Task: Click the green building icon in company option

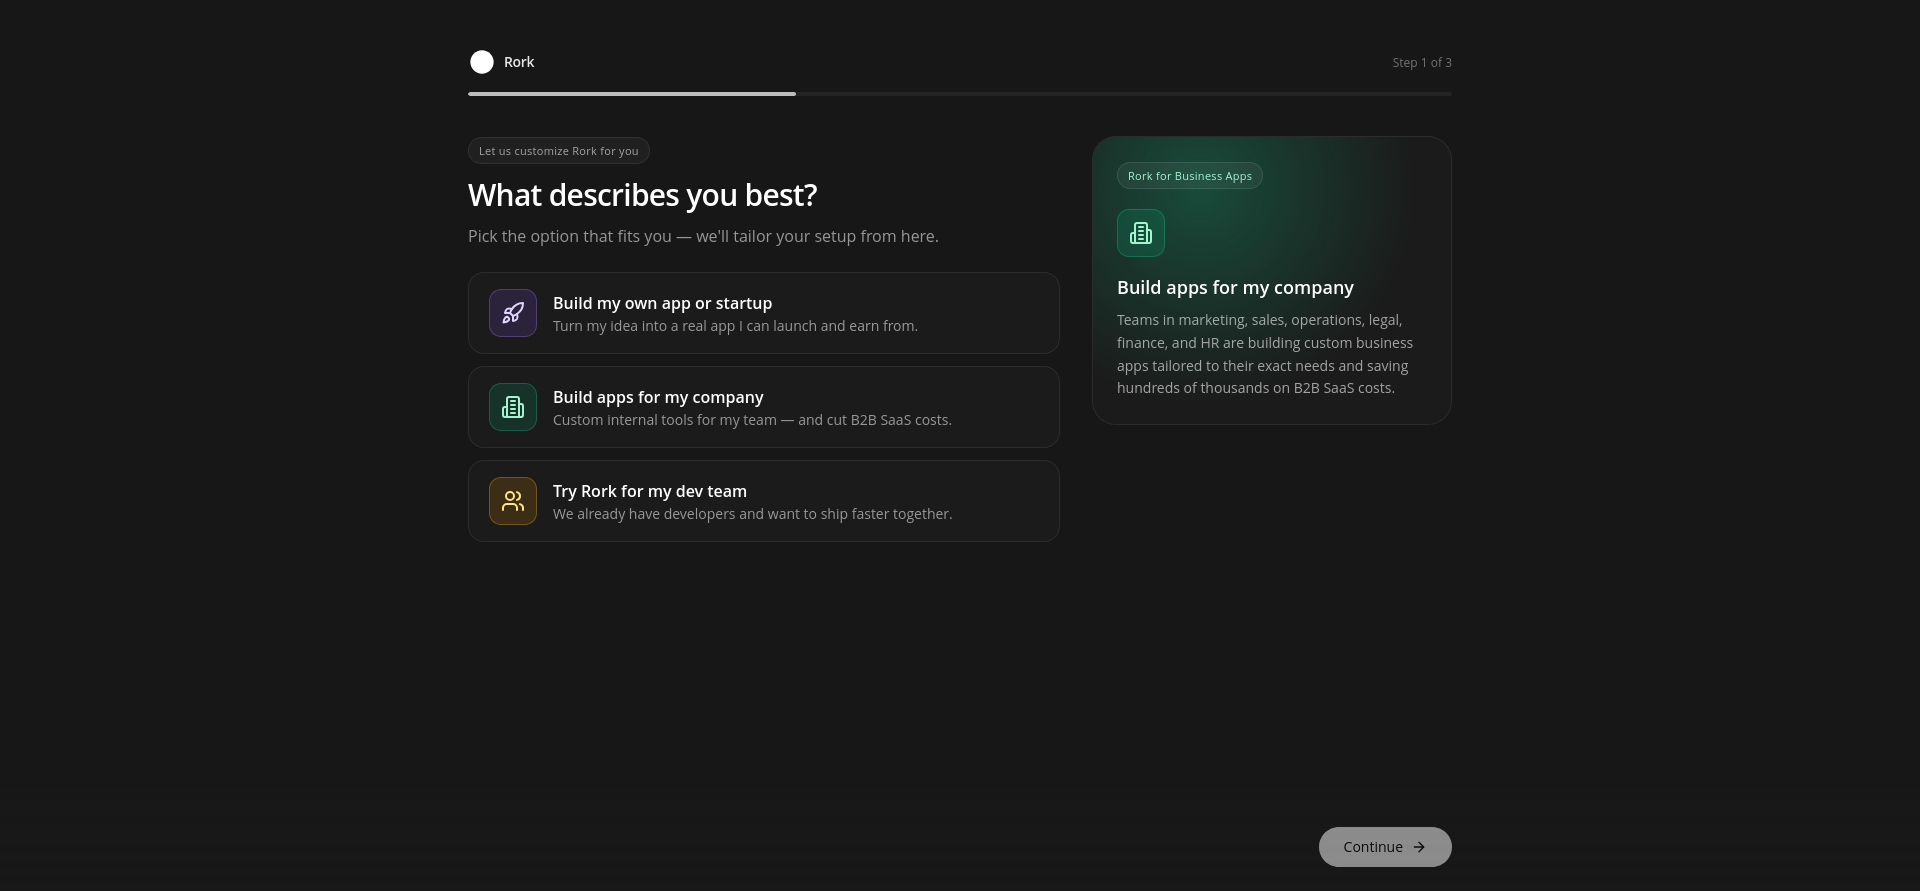Action: (x=513, y=407)
